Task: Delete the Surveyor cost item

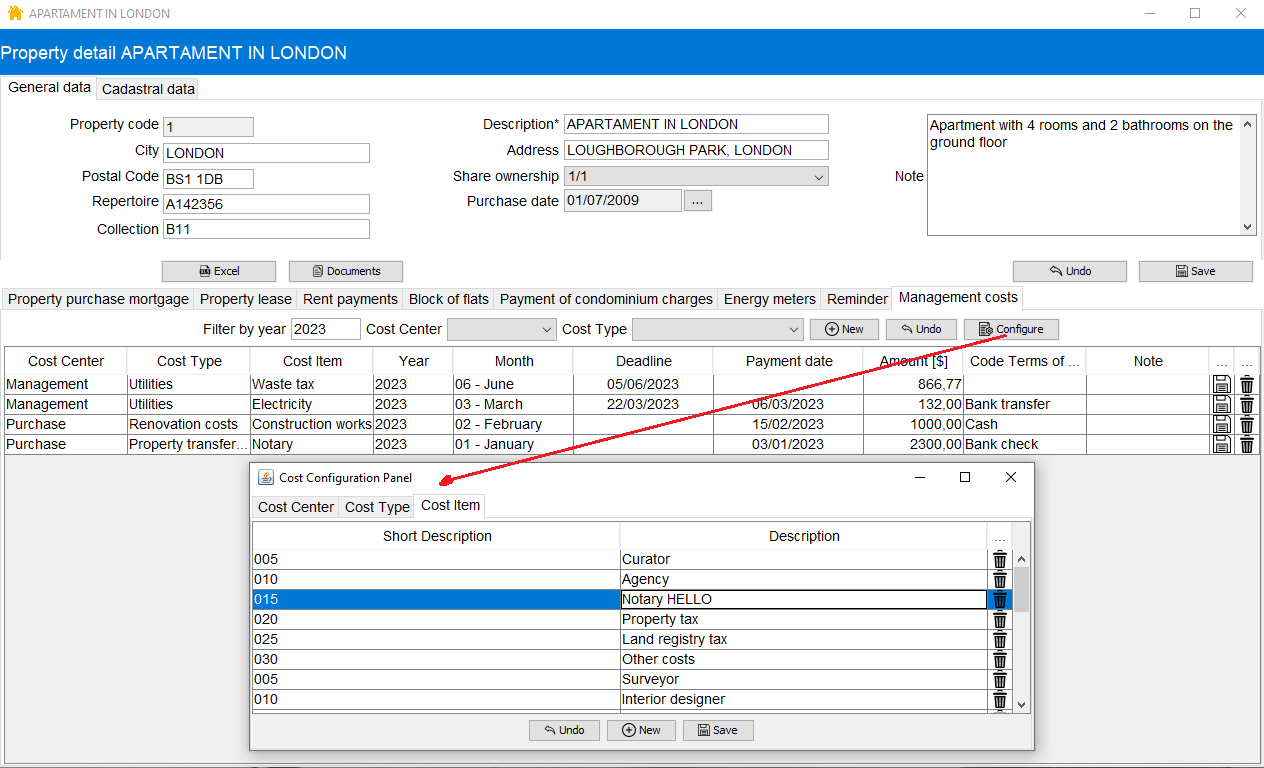Action: coord(999,679)
